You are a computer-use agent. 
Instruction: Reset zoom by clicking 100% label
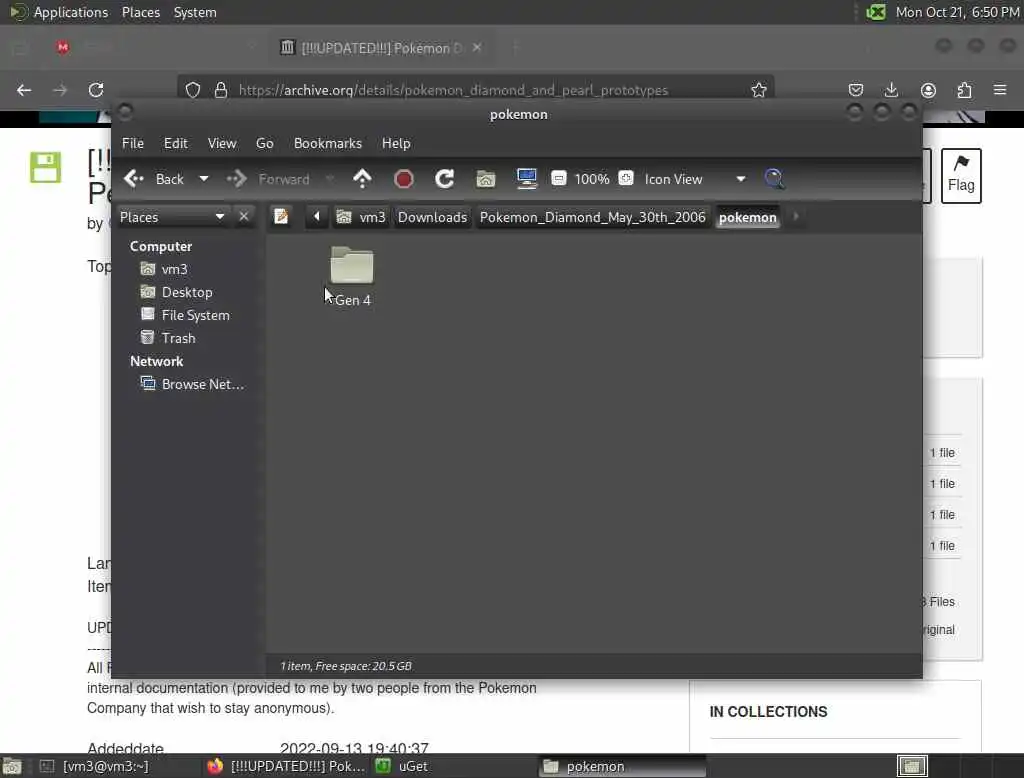coord(592,179)
